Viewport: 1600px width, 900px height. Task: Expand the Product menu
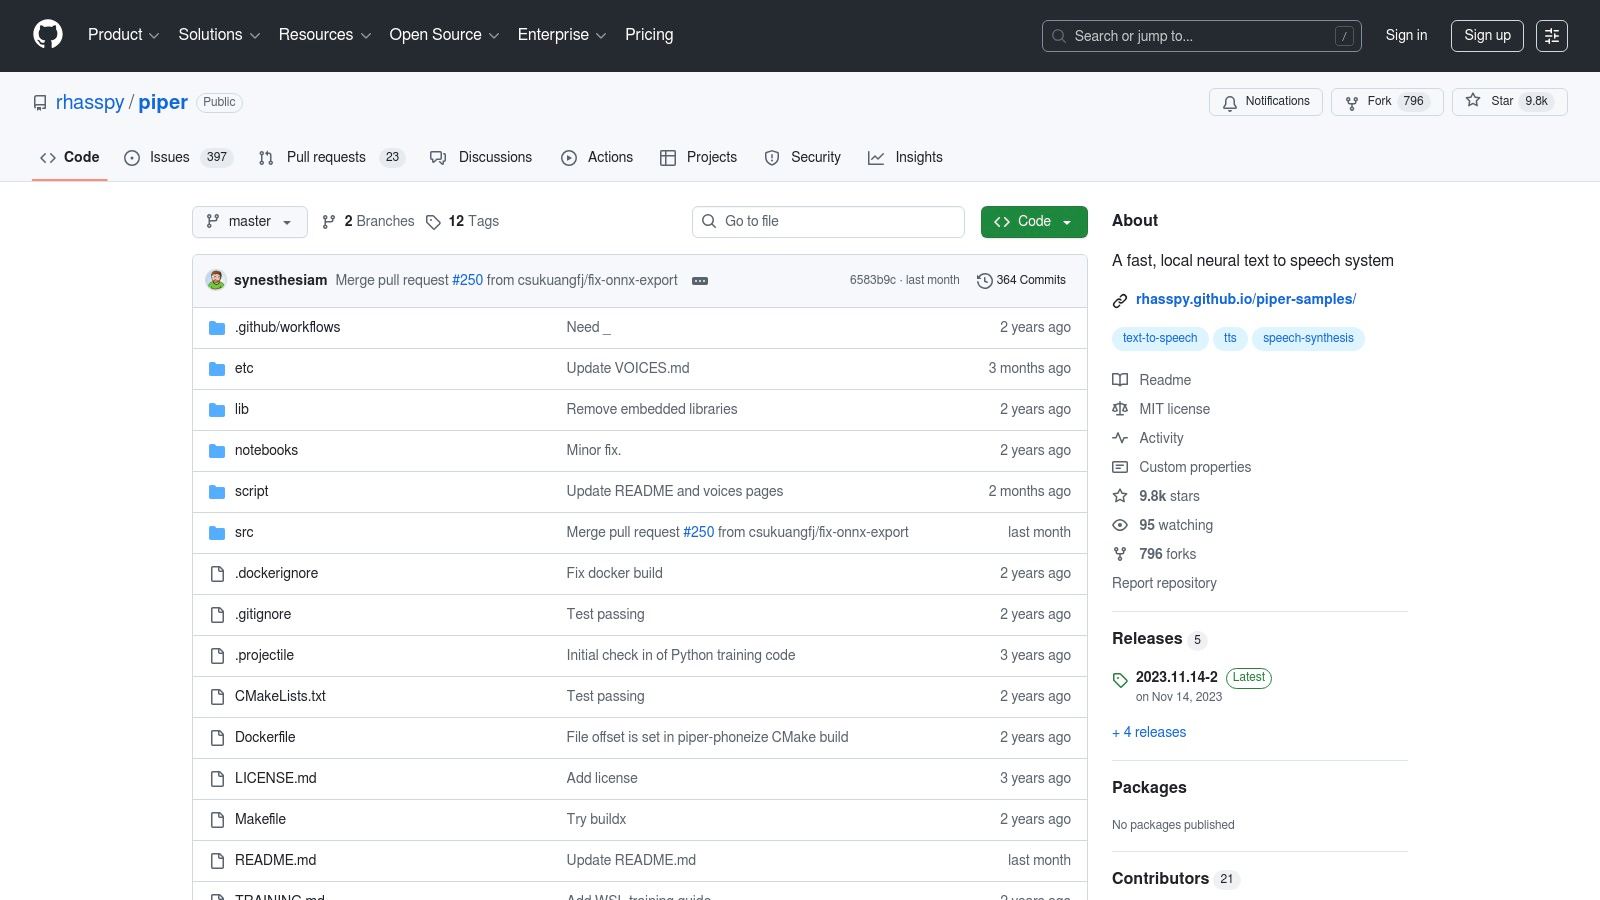(123, 35)
